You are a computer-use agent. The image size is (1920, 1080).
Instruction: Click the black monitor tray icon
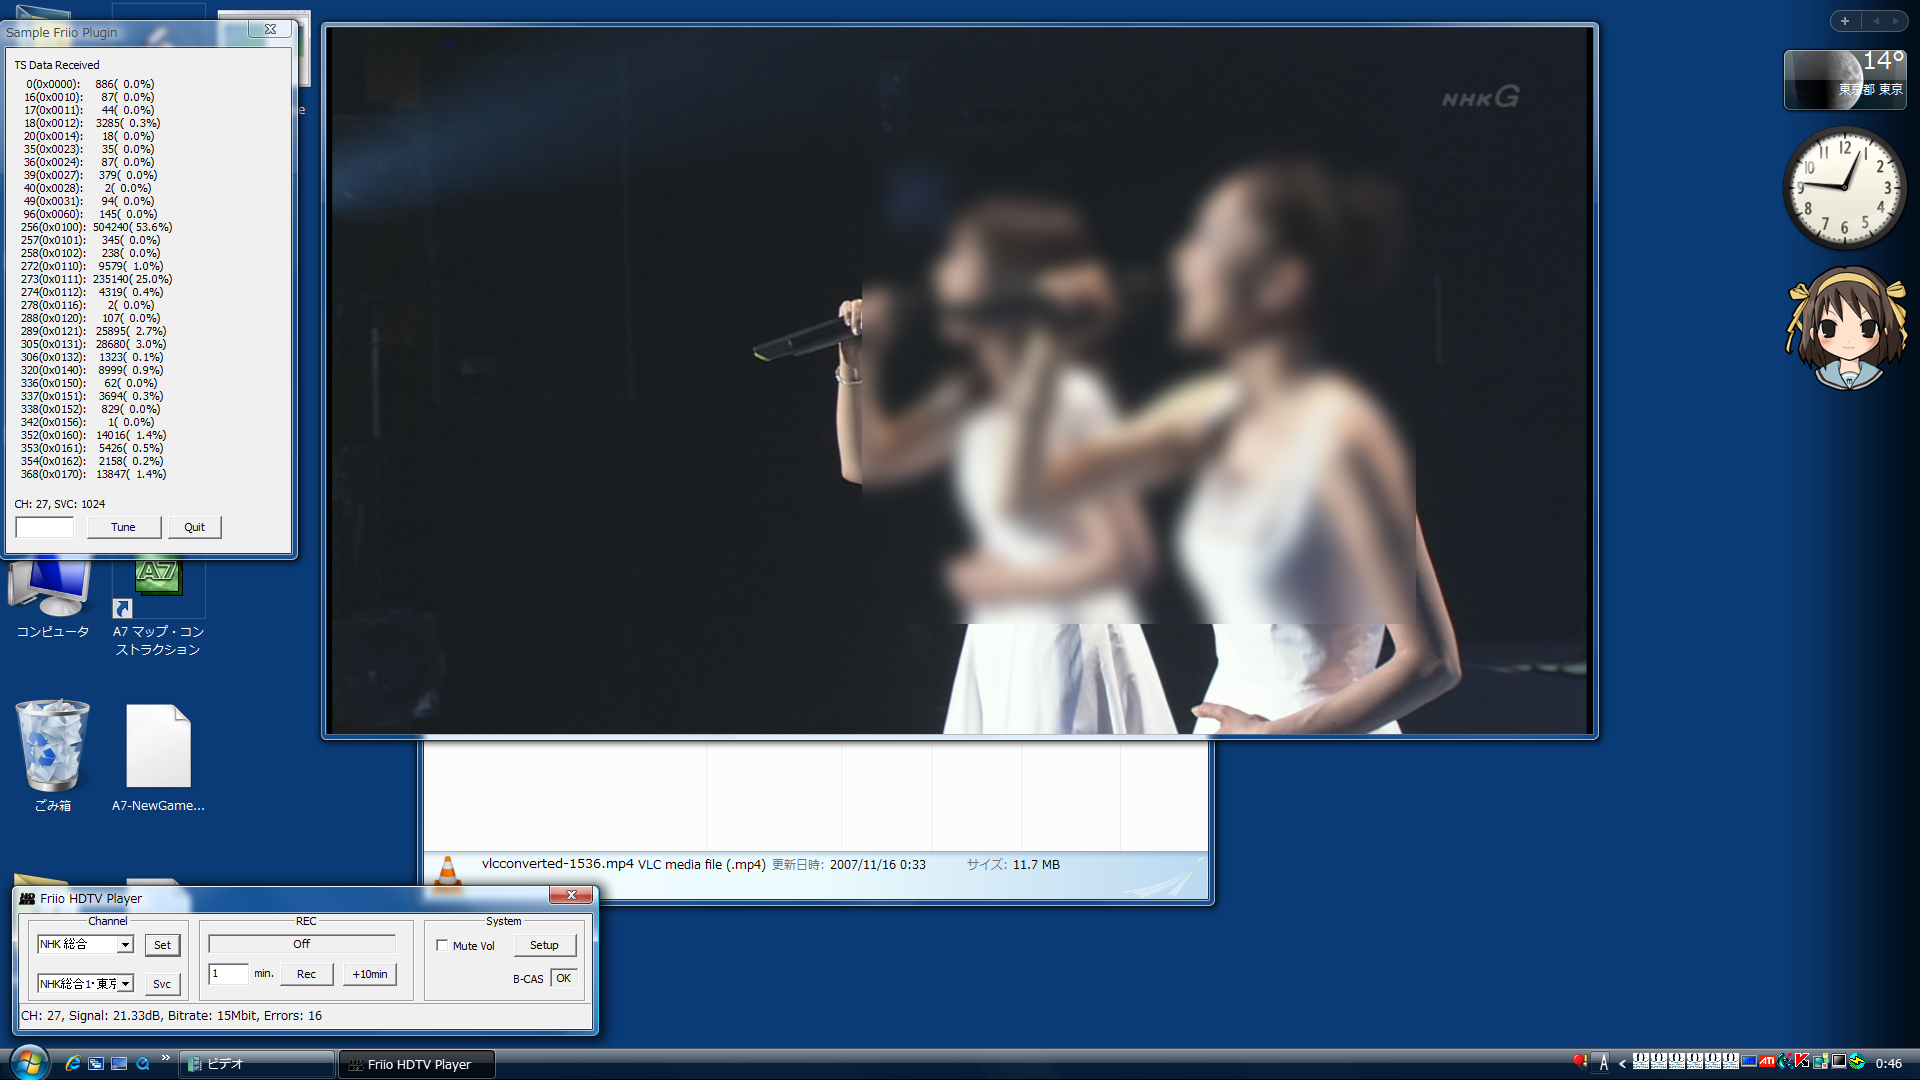1838,1061
